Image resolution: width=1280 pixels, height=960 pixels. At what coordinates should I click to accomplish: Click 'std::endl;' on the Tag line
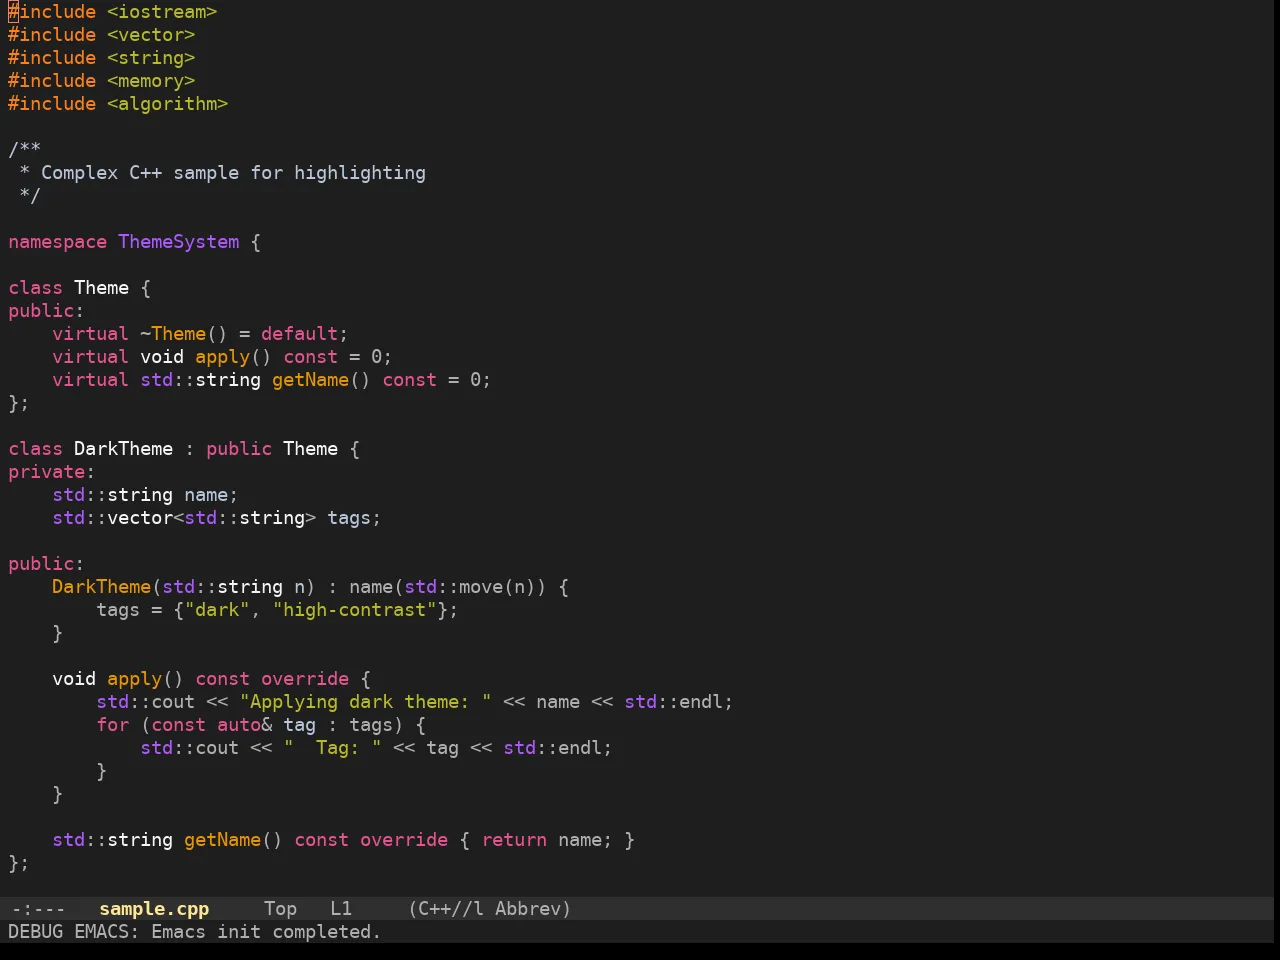coord(558,748)
